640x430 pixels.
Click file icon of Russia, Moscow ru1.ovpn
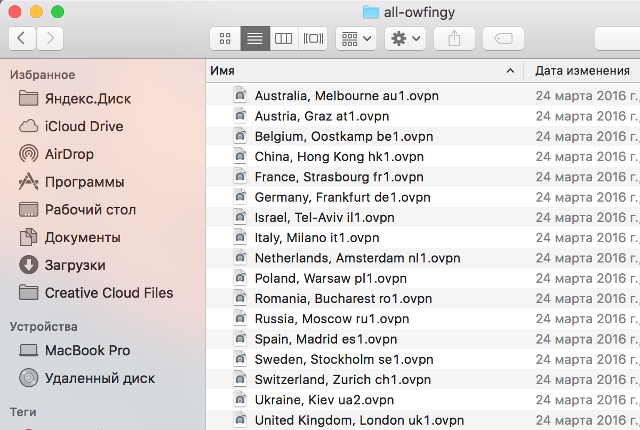240,318
